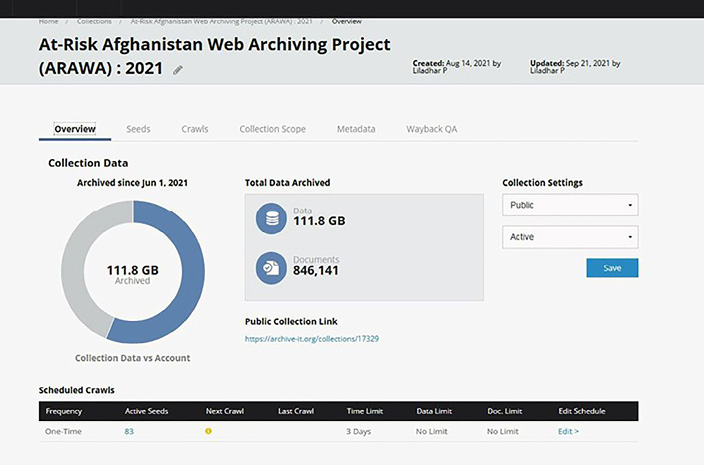Open the Active status dropdown
The image size is (704, 465).
coord(570,237)
